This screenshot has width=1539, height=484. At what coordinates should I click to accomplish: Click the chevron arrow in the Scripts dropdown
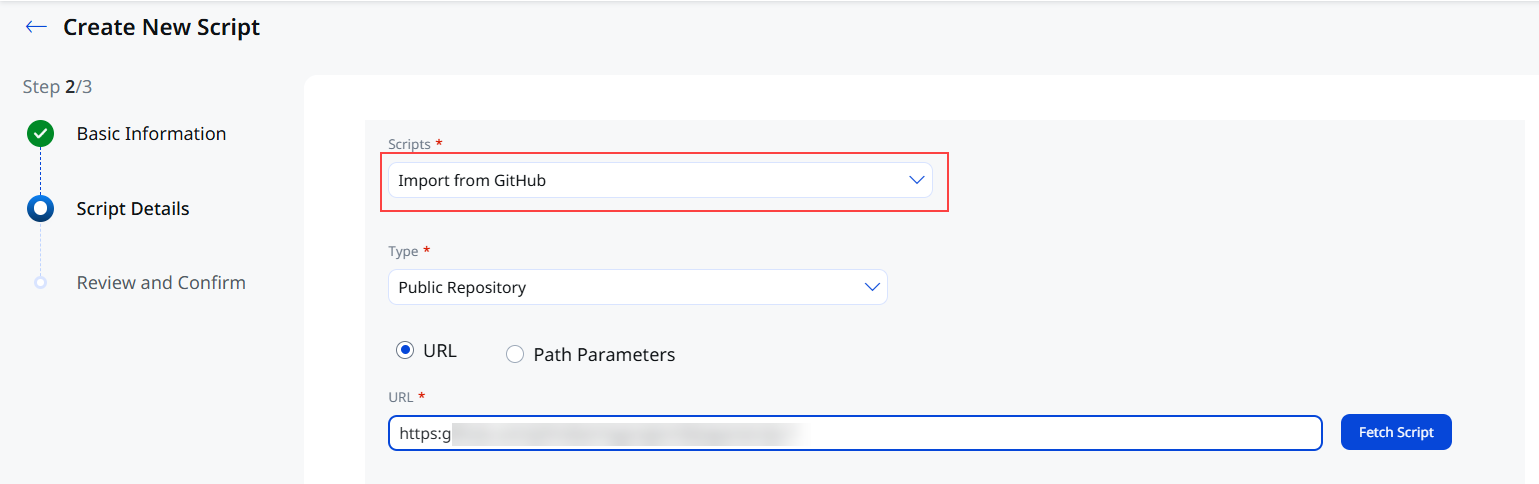[x=916, y=180]
